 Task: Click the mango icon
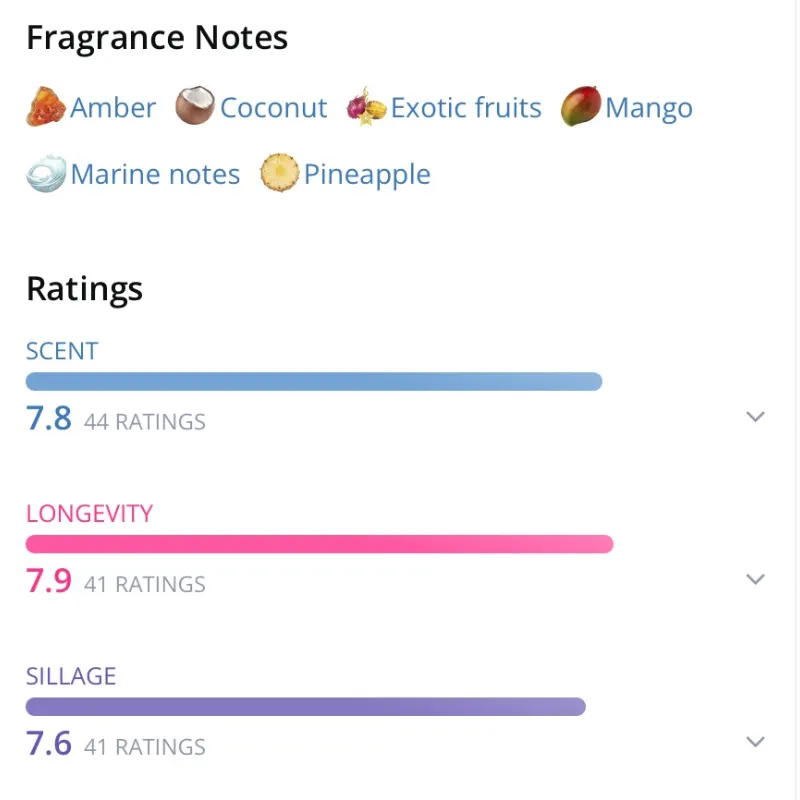pos(580,107)
